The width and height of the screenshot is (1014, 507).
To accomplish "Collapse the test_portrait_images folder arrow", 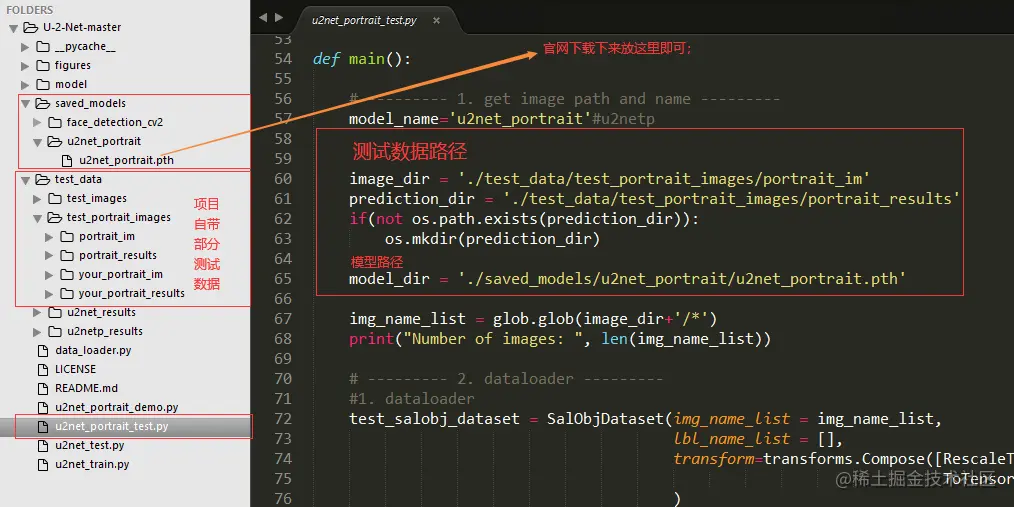I will pos(38,218).
